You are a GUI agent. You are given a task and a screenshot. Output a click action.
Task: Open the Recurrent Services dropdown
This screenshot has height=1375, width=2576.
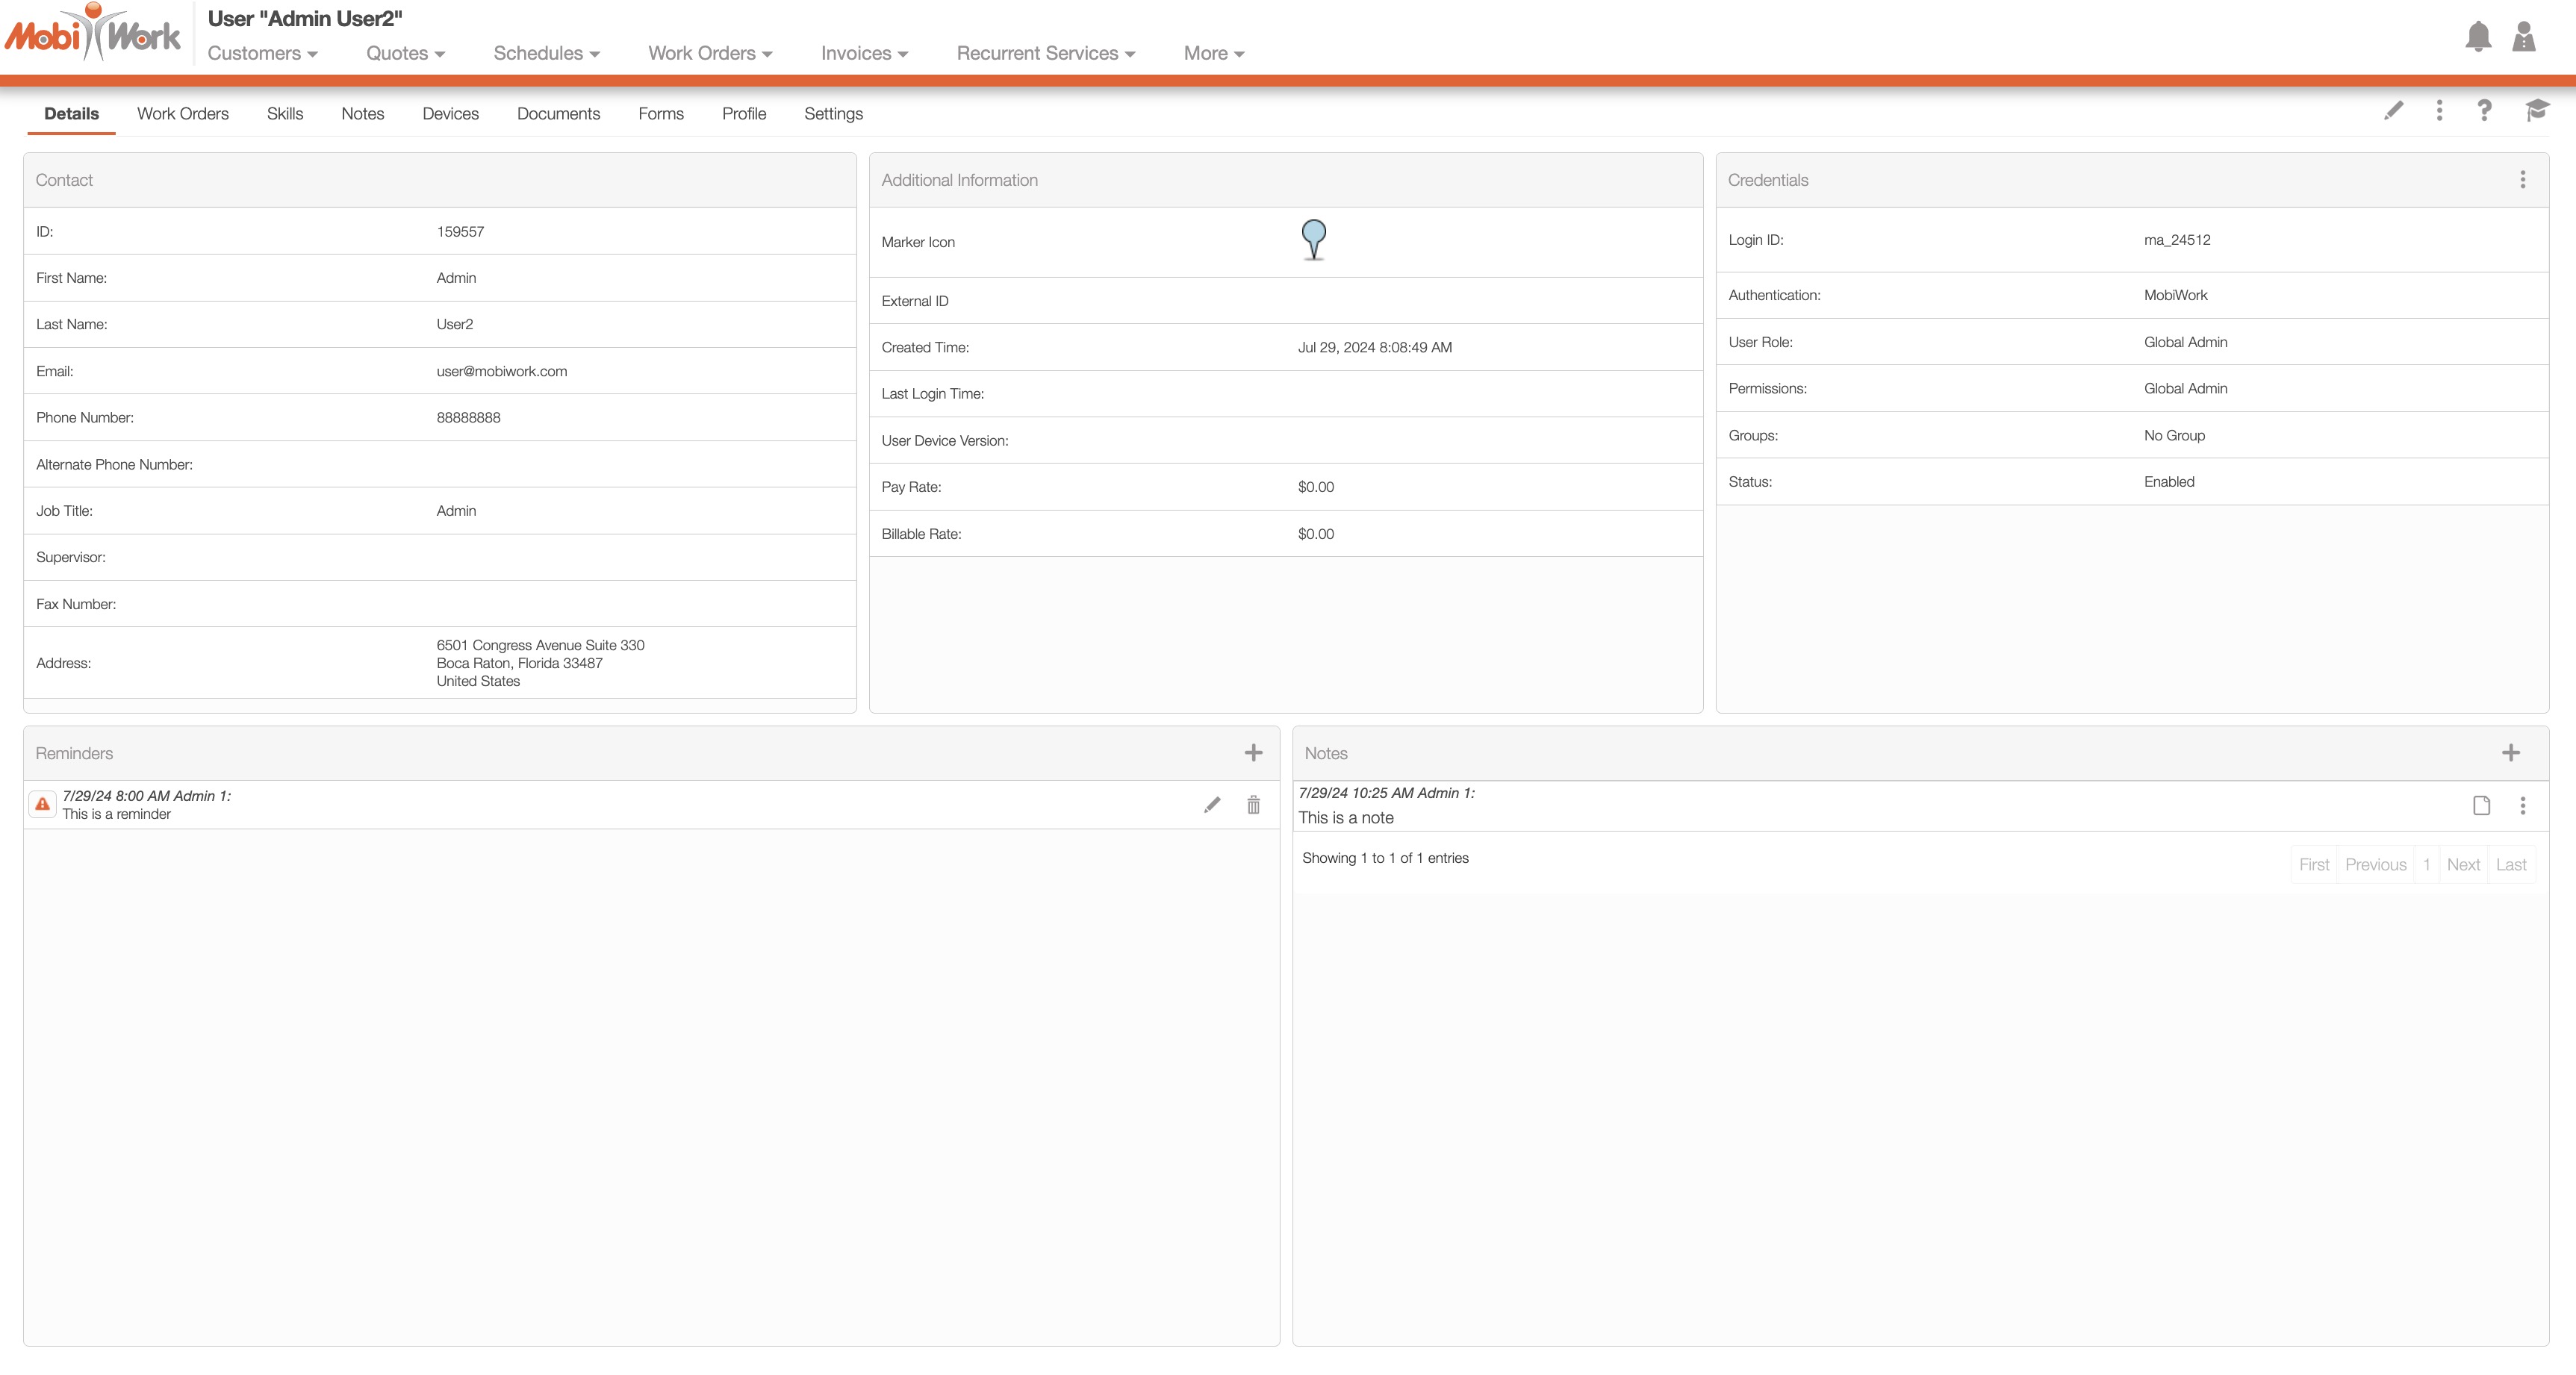pos(1045,54)
